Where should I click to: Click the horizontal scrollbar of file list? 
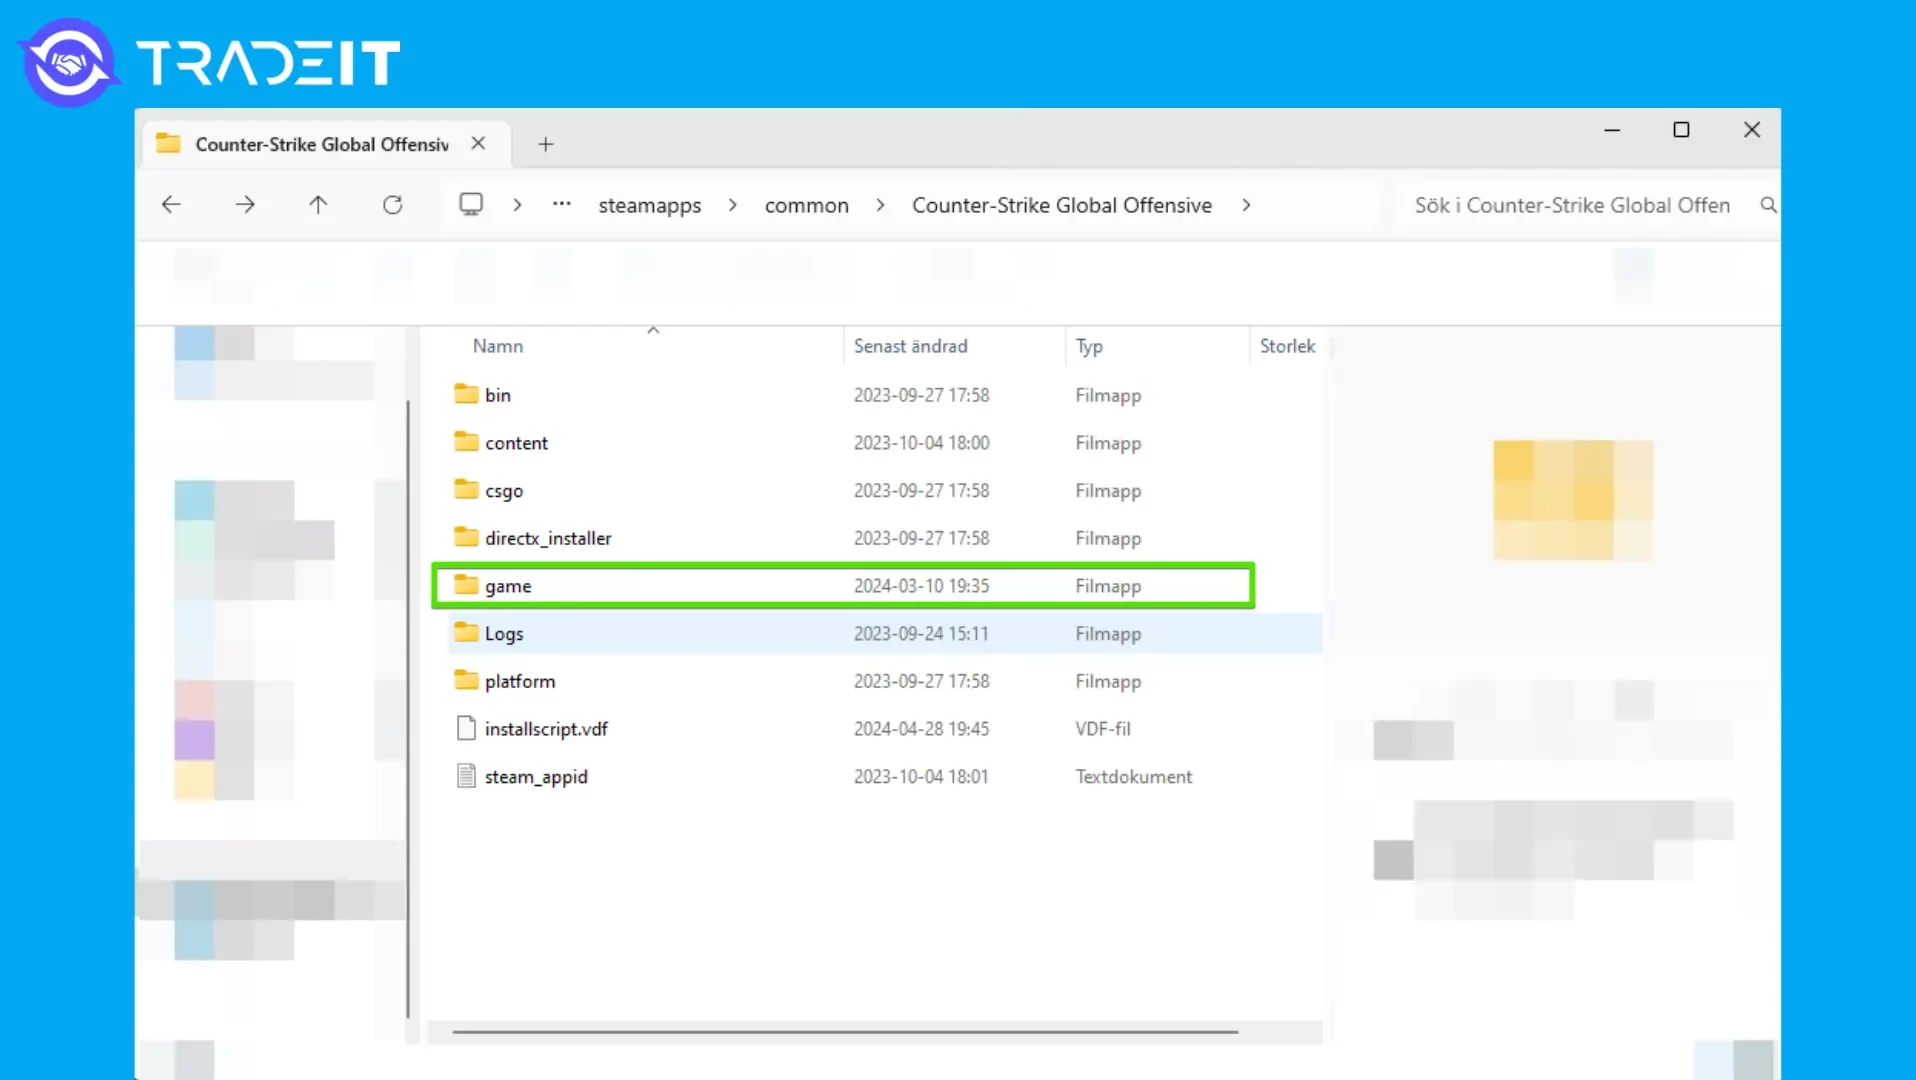pyautogui.click(x=845, y=1031)
